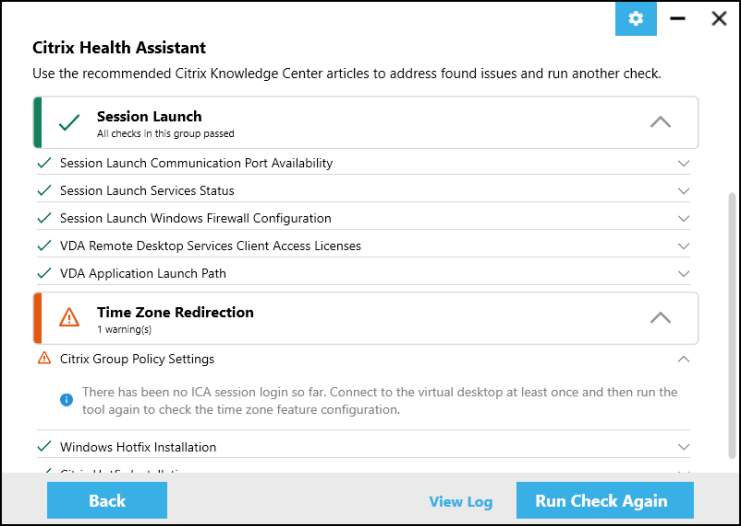The image size is (741, 526).
Task: Click the blue info icon in the ICA message
Action: tap(67, 400)
